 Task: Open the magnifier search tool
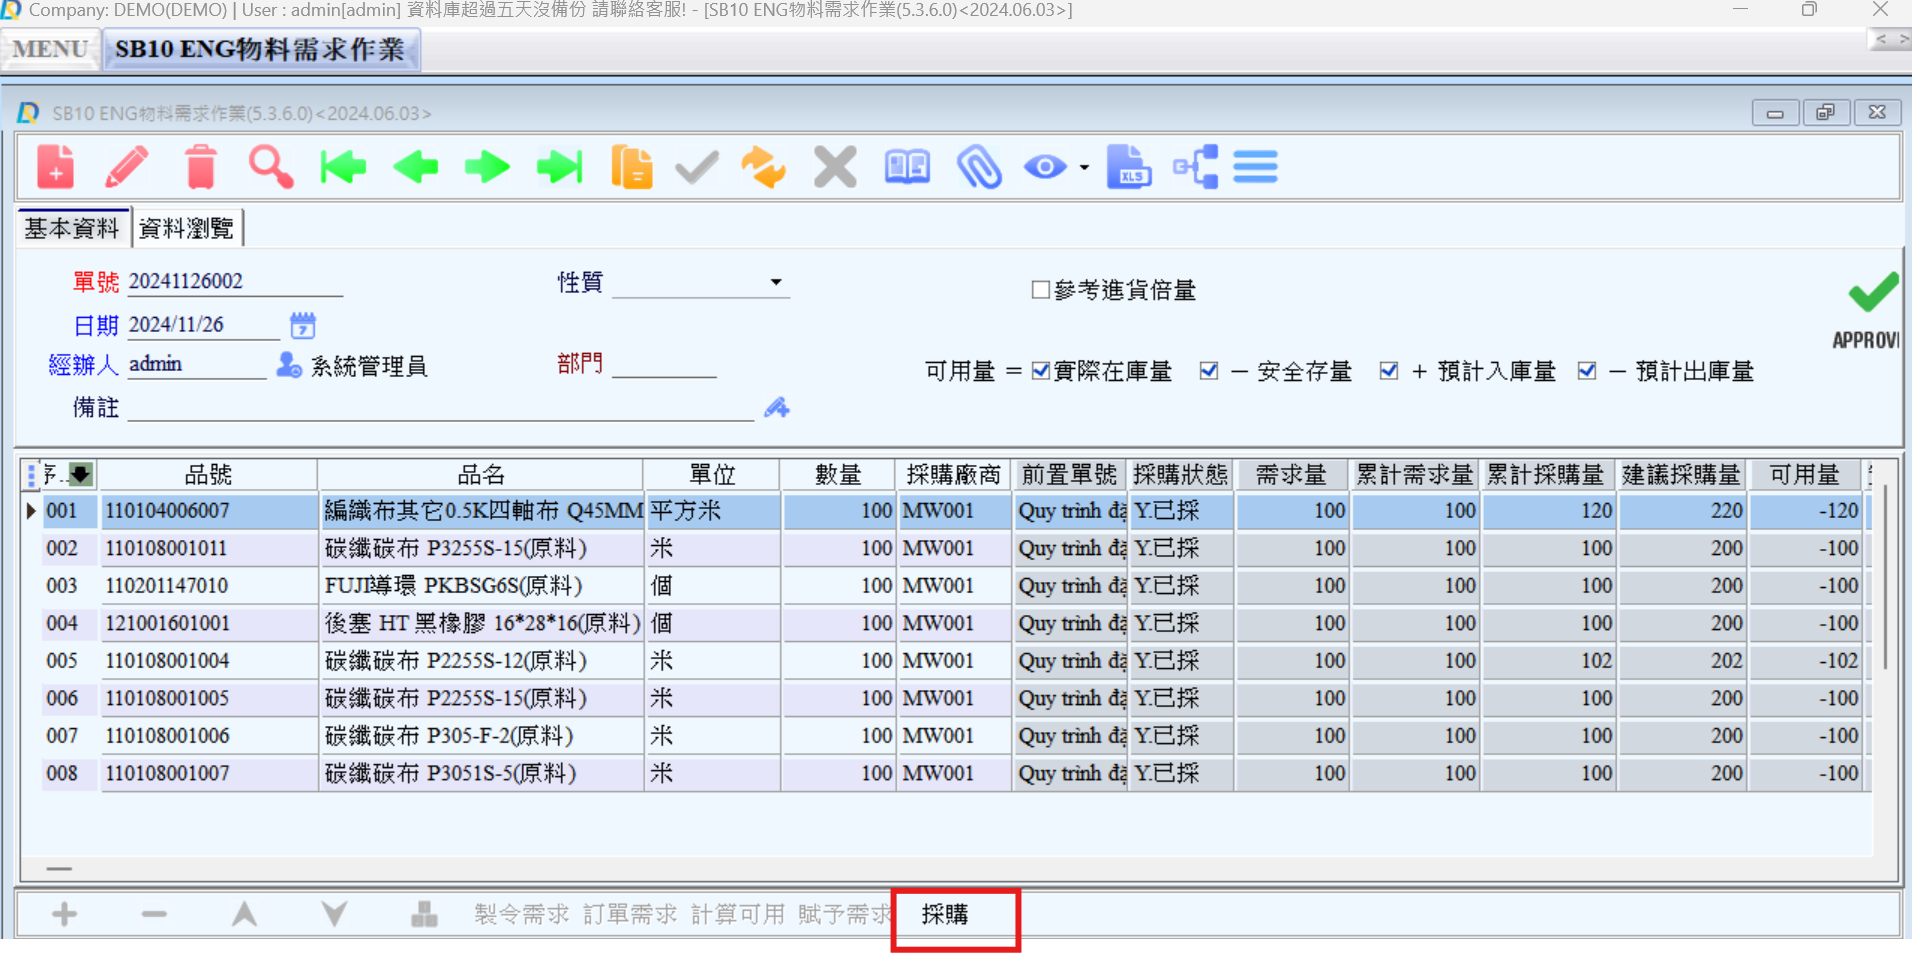point(271,167)
